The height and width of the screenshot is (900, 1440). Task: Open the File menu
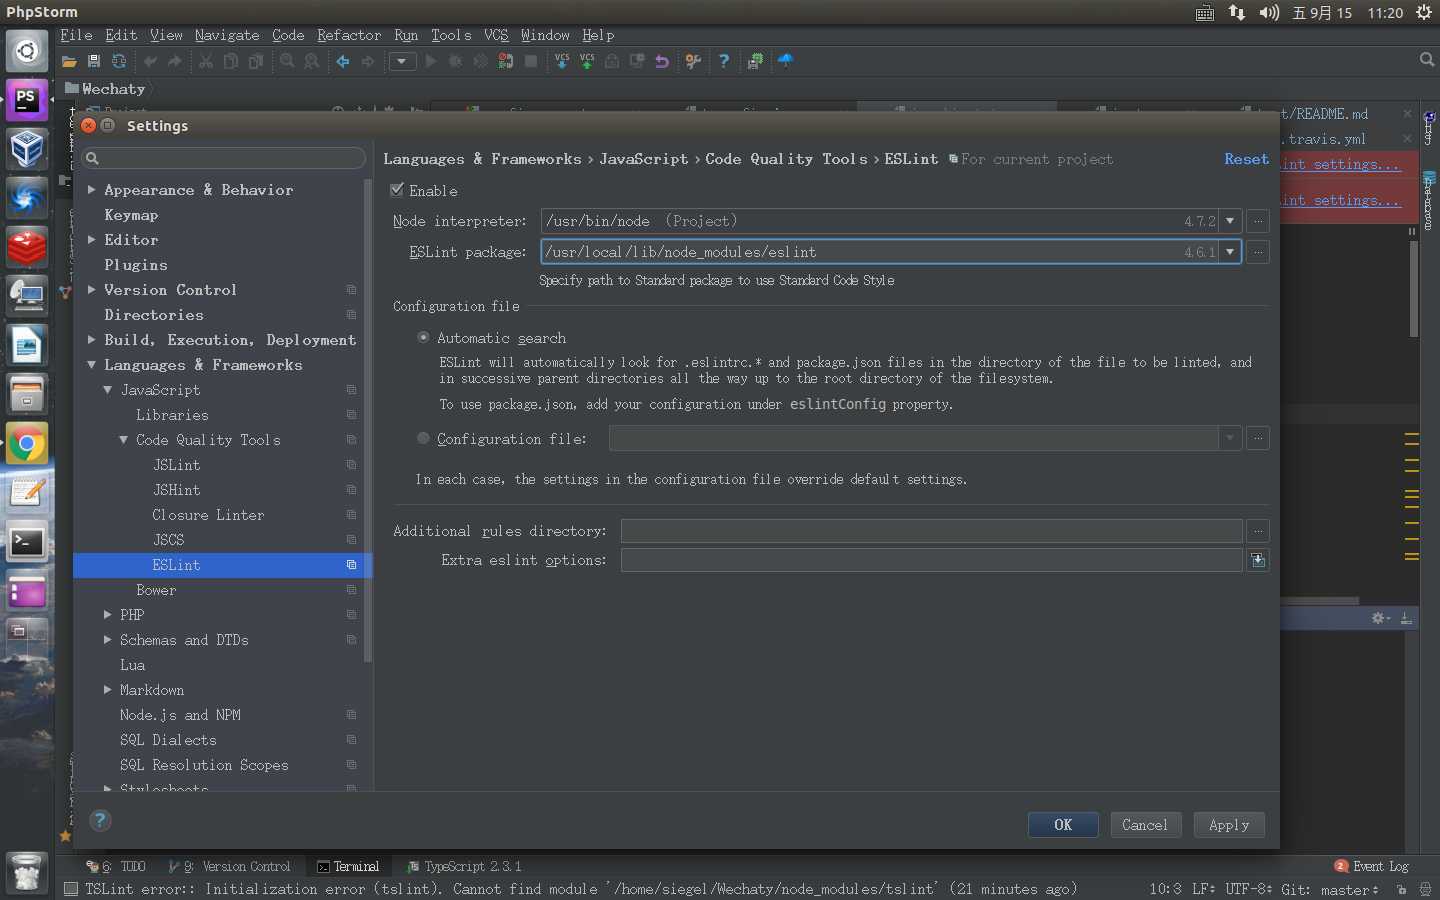click(76, 35)
